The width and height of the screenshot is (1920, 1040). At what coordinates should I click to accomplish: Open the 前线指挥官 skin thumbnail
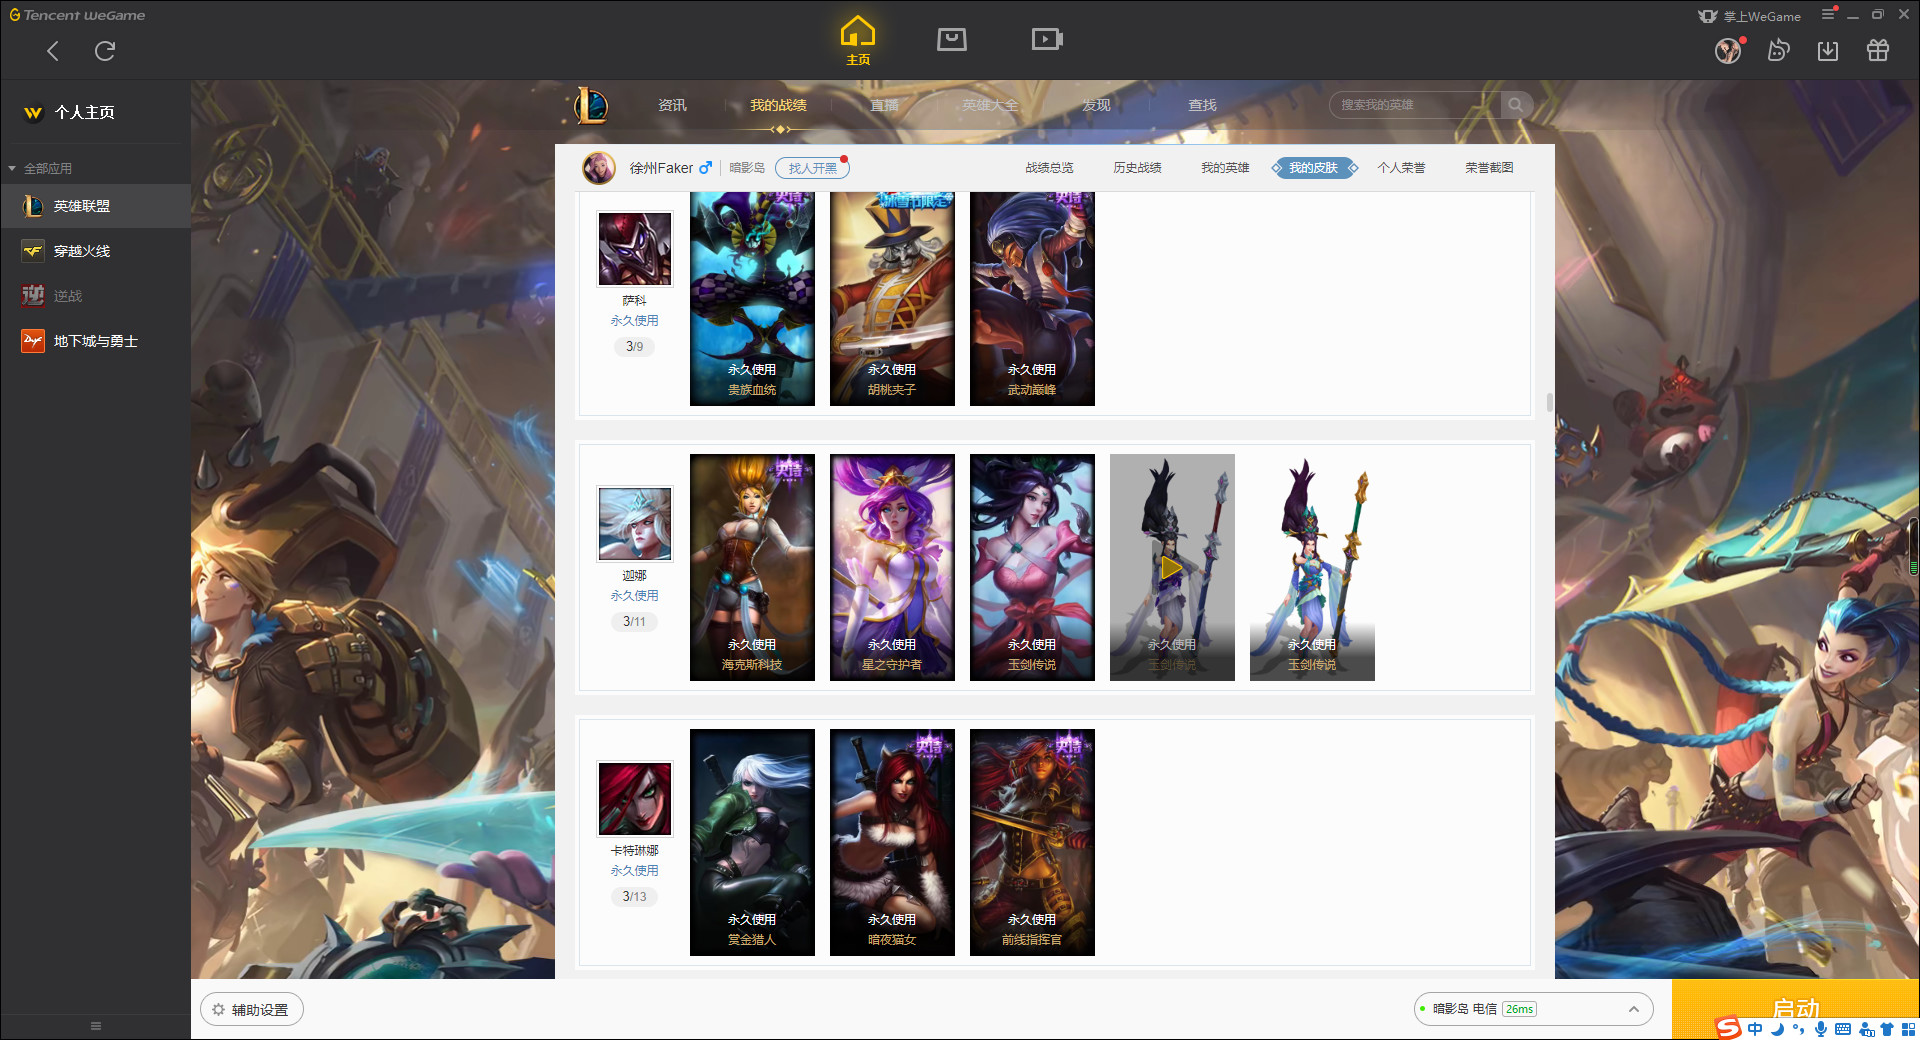[x=1032, y=842]
